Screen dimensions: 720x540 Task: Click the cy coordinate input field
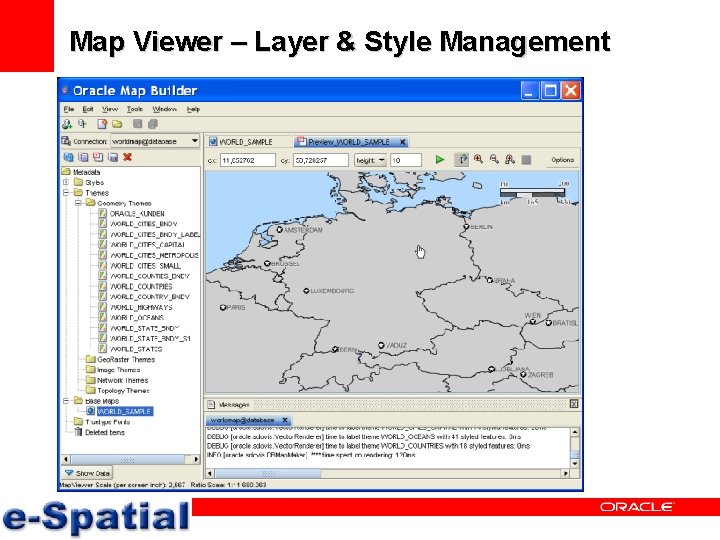(x=321, y=160)
